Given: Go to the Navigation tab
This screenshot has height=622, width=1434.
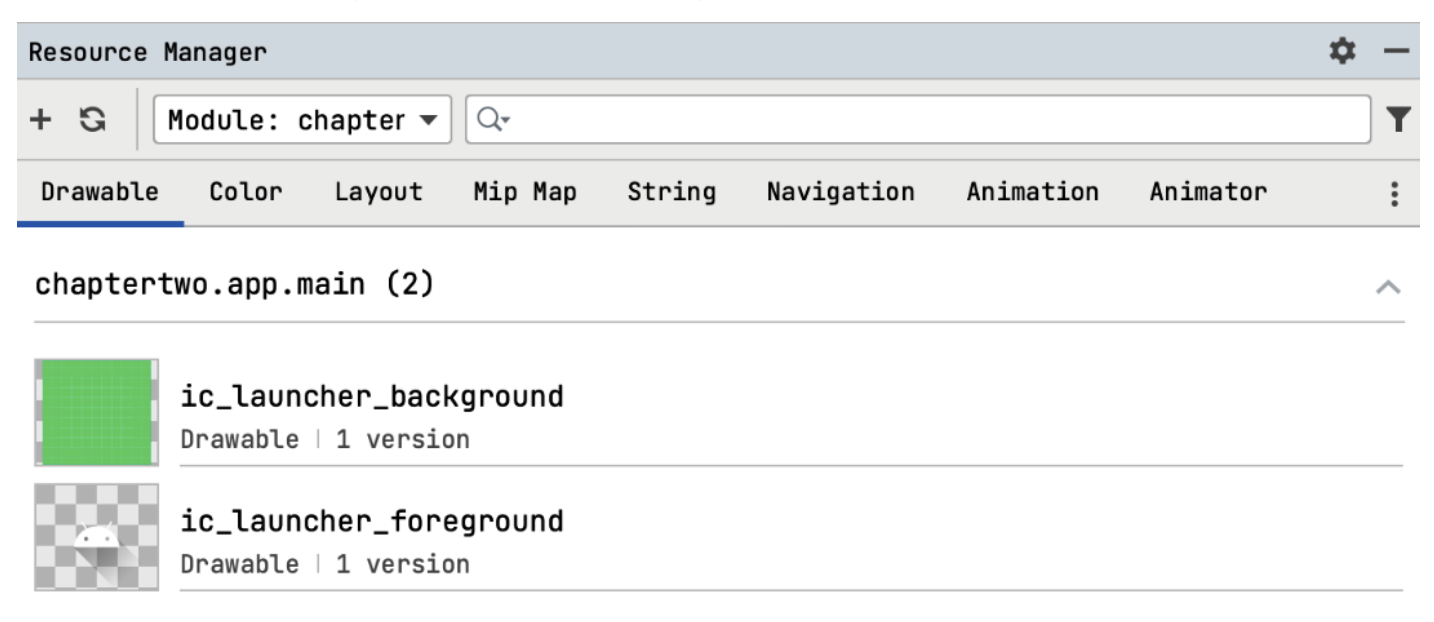Looking at the screenshot, I should pyautogui.click(x=840, y=192).
